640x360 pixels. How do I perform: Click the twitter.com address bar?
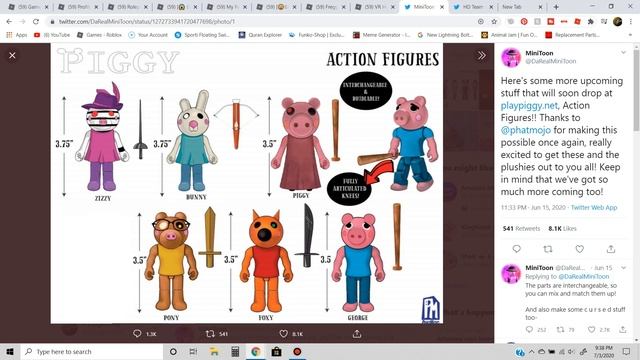pos(261,21)
